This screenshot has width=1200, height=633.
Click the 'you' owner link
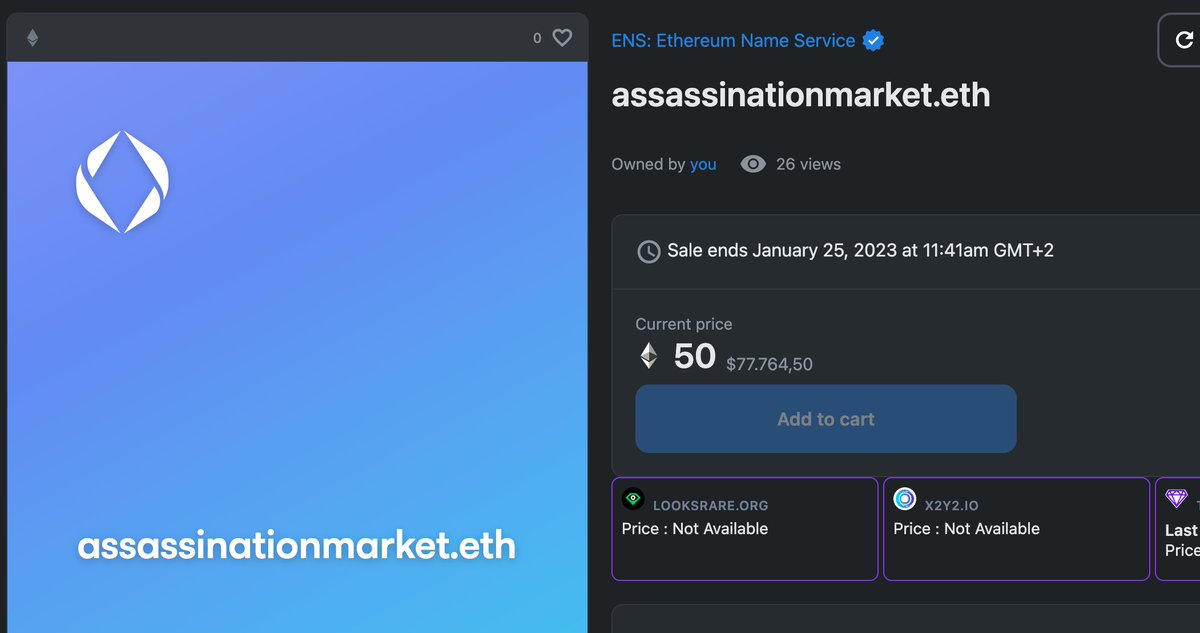coord(703,164)
